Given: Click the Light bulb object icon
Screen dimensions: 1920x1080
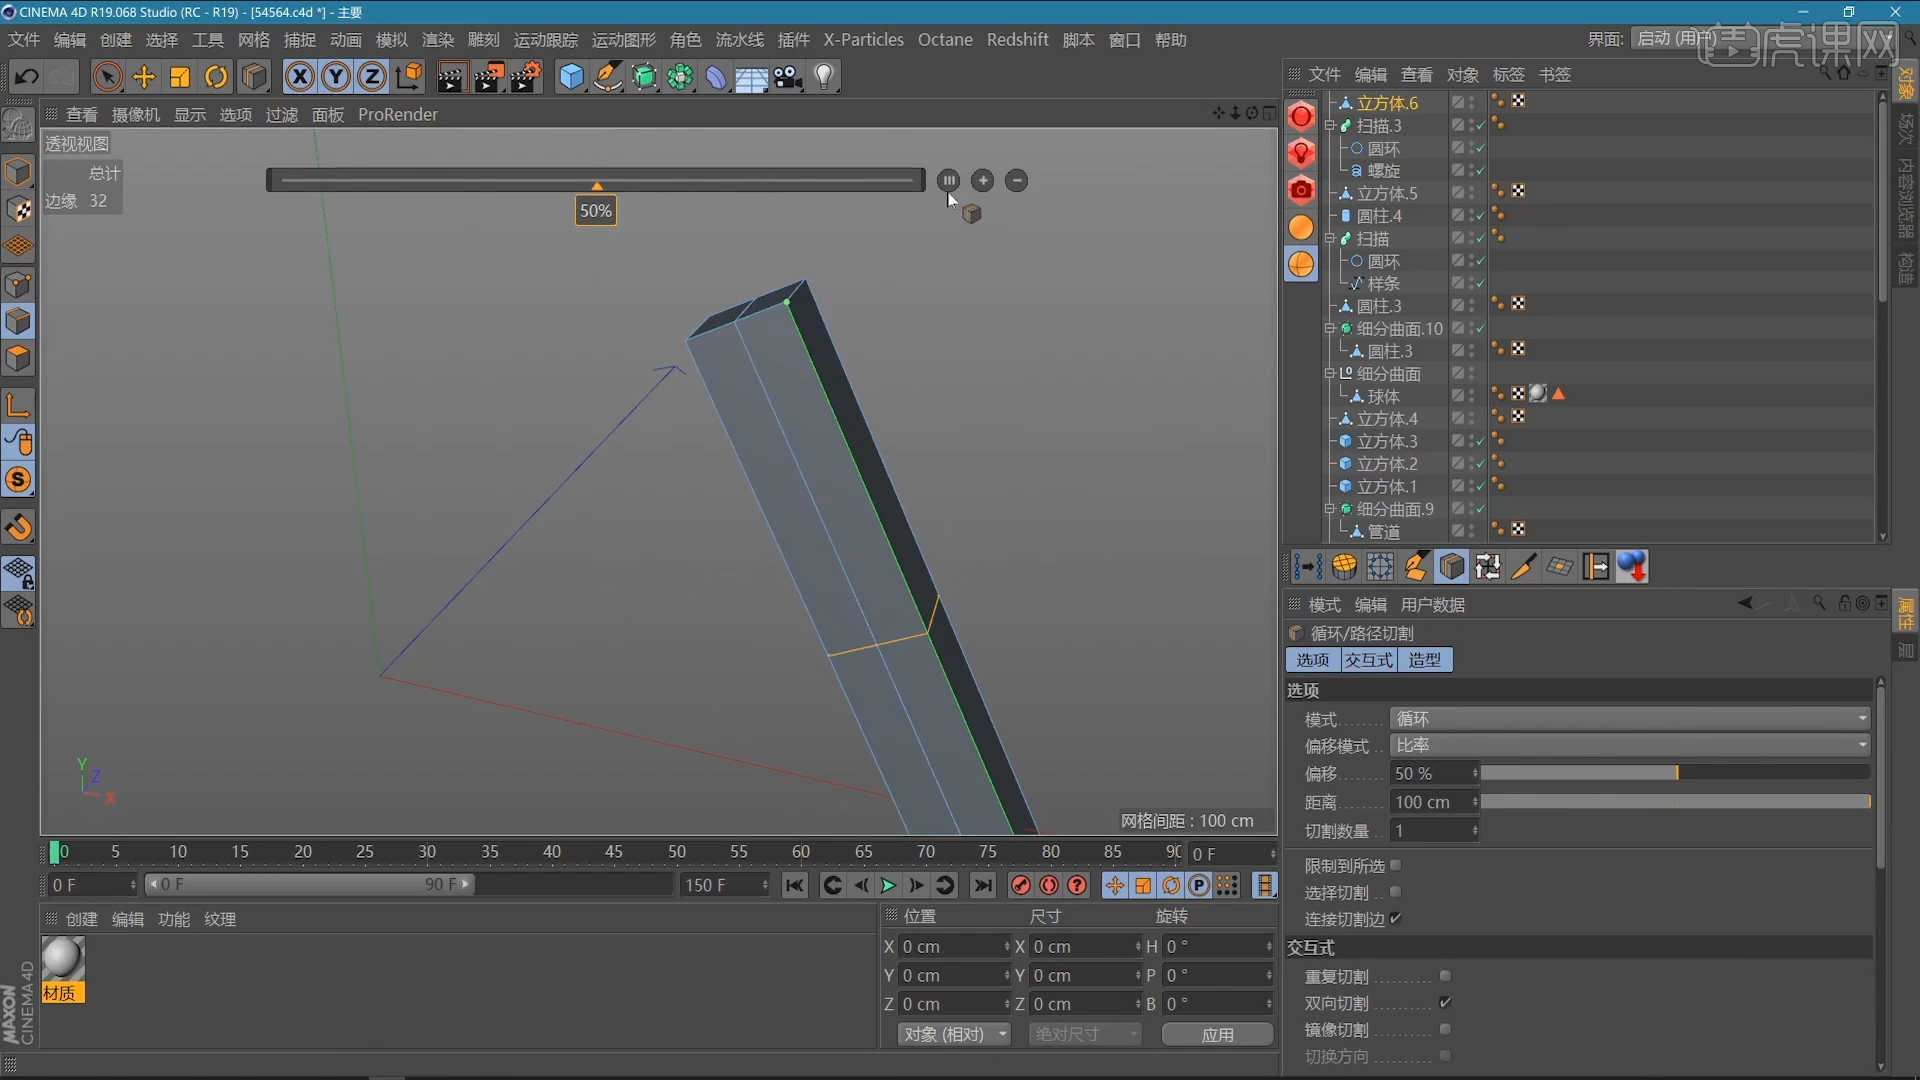Looking at the screenshot, I should [824, 77].
